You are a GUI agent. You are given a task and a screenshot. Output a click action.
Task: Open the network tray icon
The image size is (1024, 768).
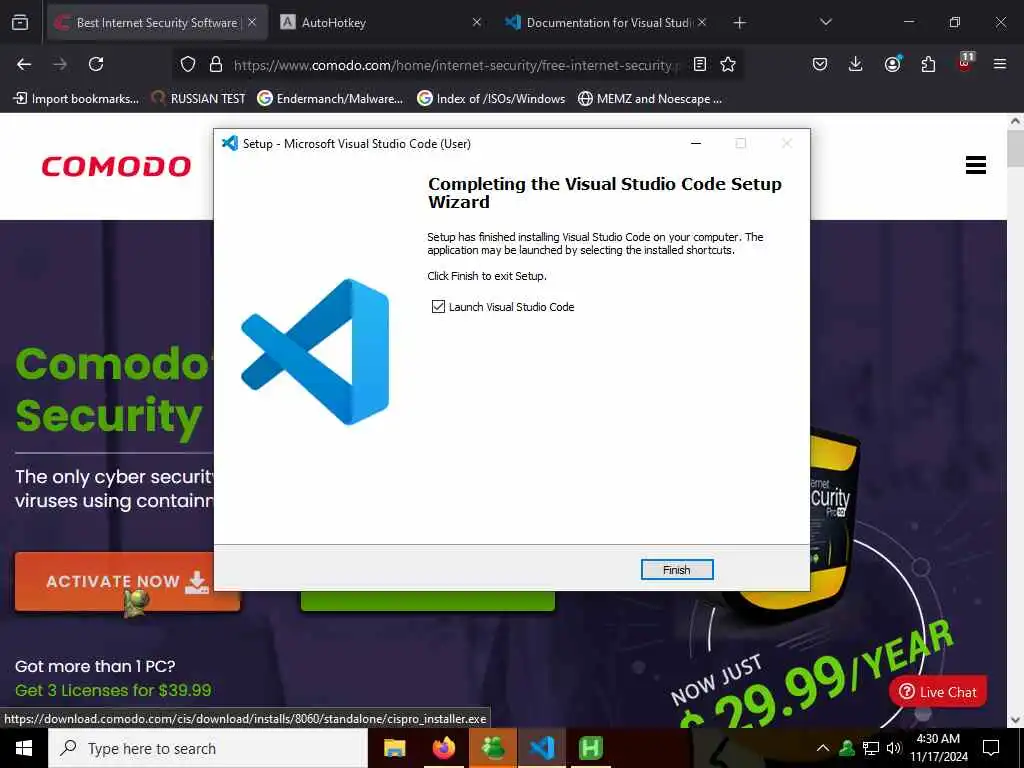click(x=871, y=748)
